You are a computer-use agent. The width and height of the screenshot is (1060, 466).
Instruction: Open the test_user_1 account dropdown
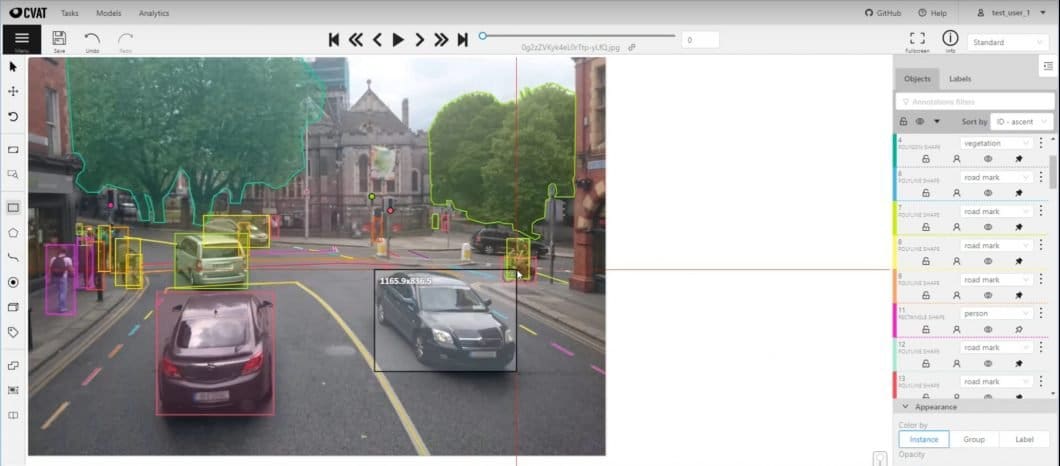[1010, 13]
